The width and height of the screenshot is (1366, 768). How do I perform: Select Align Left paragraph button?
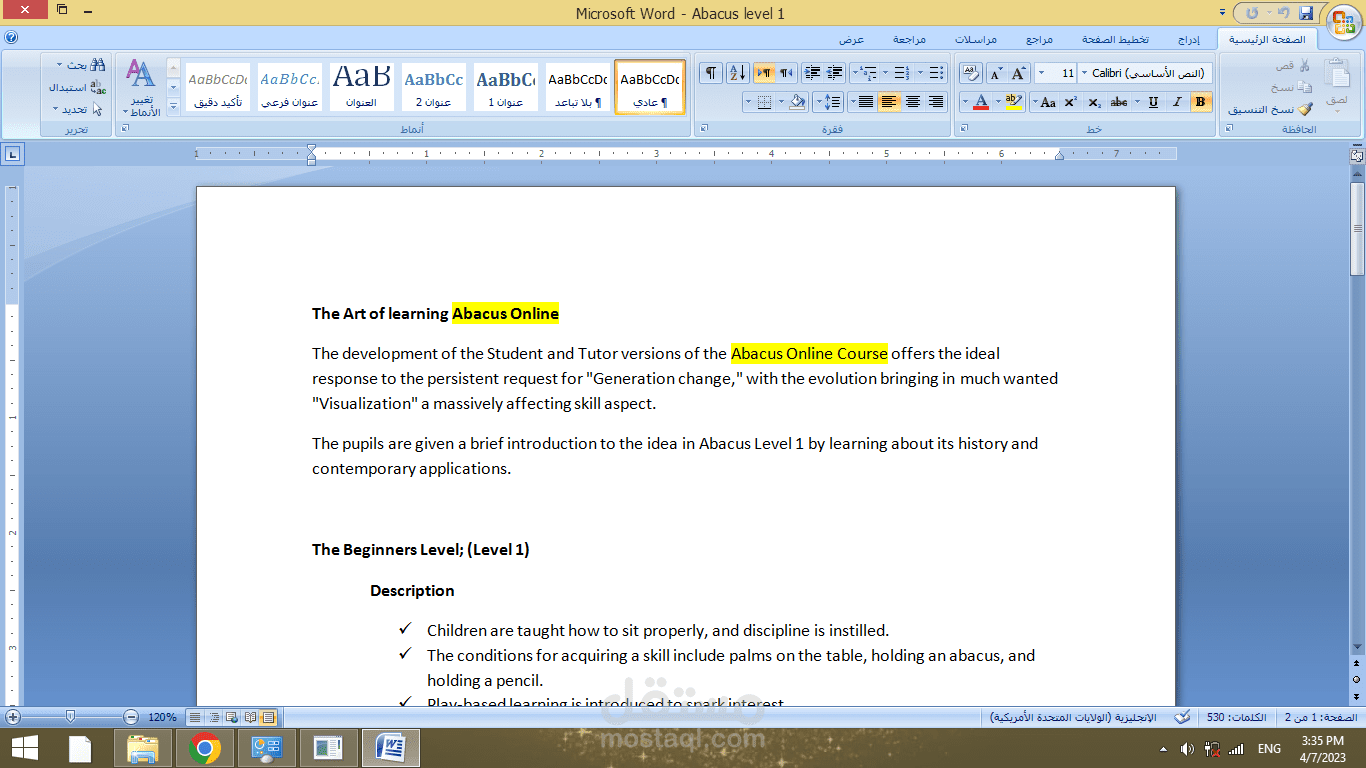tap(889, 102)
